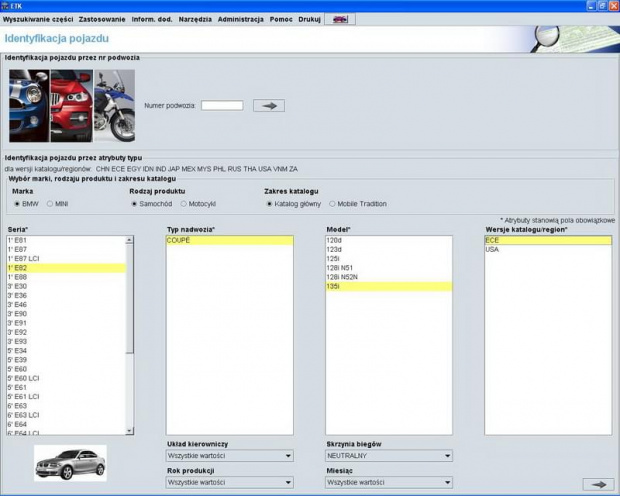Select series 1' E87 LCI
The image size is (620, 496).
(66, 259)
